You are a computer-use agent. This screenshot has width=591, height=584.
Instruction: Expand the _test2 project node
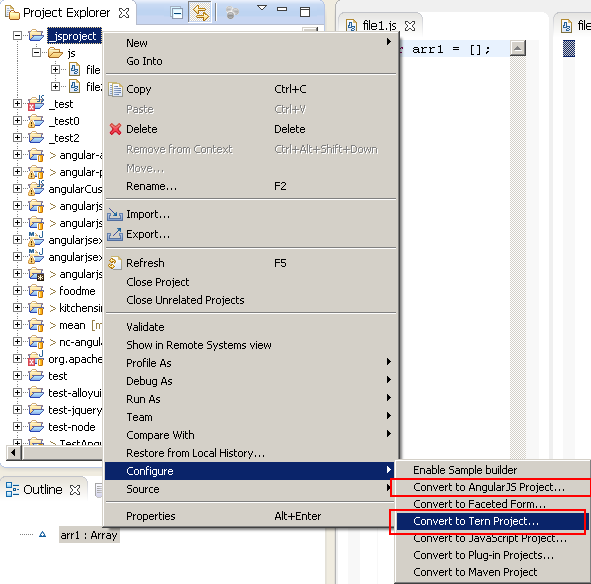pos(17,137)
